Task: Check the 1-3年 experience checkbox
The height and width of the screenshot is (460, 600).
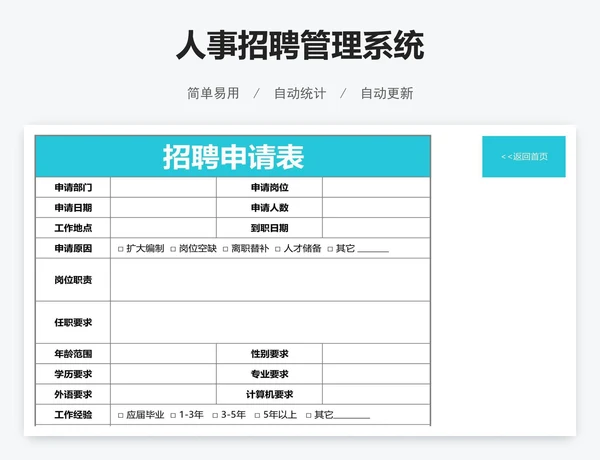Action: point(173,415)
